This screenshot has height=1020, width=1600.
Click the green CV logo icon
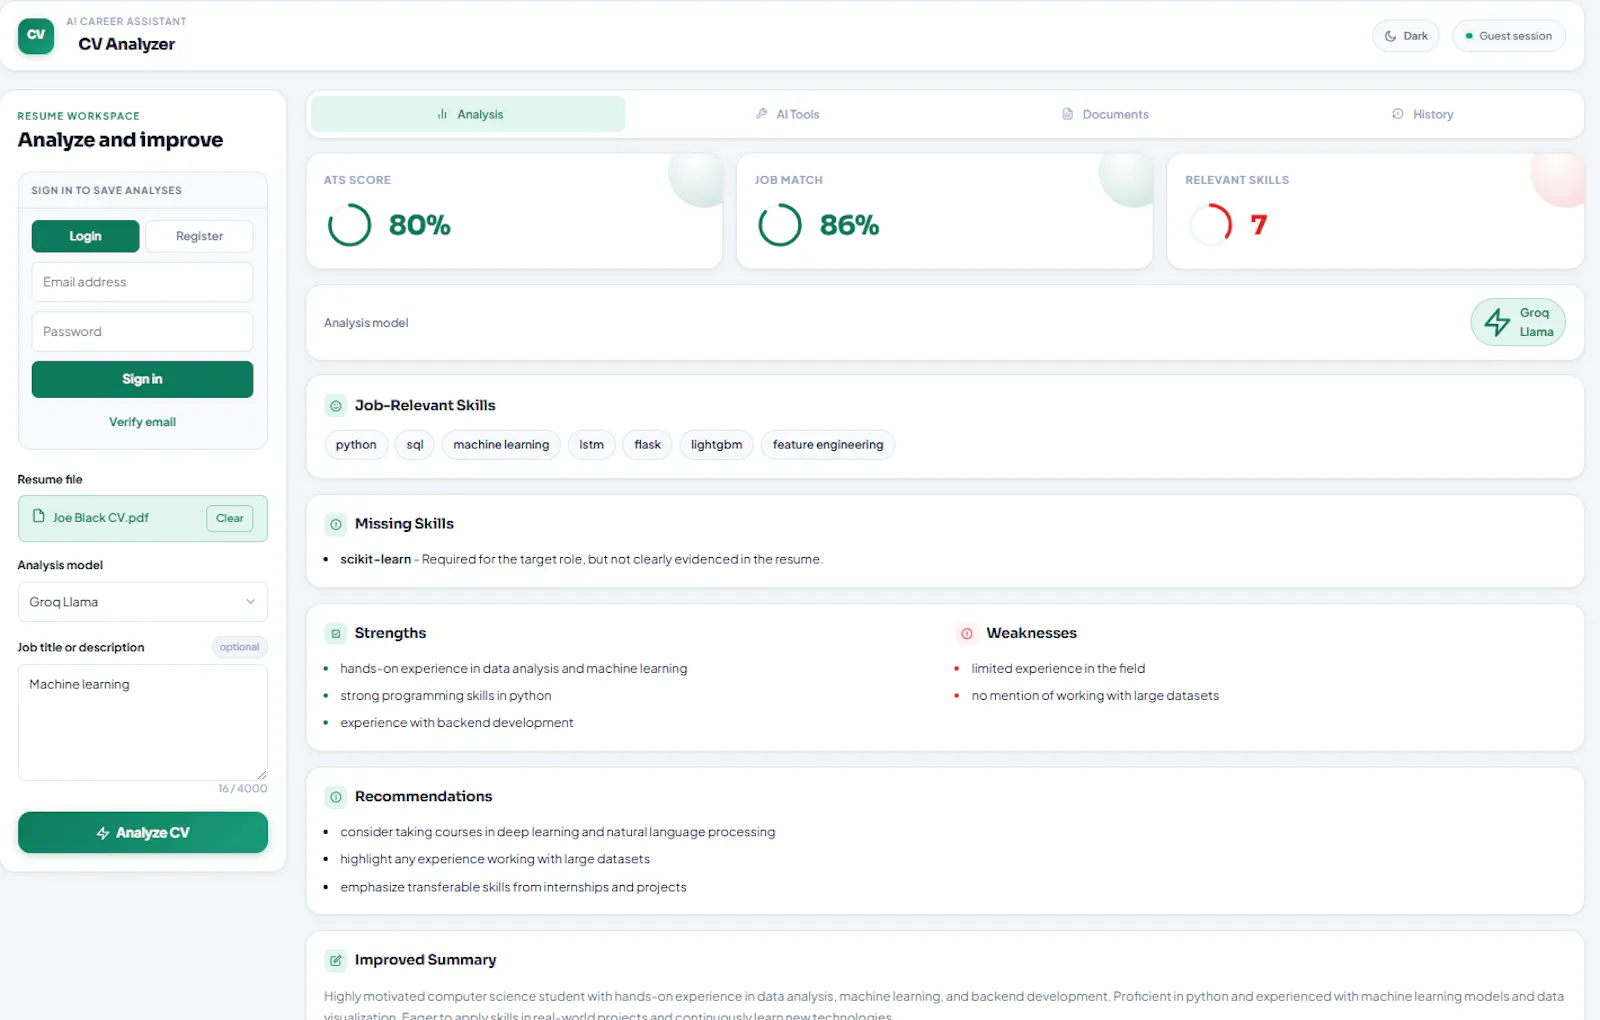(x=36, y=36)
